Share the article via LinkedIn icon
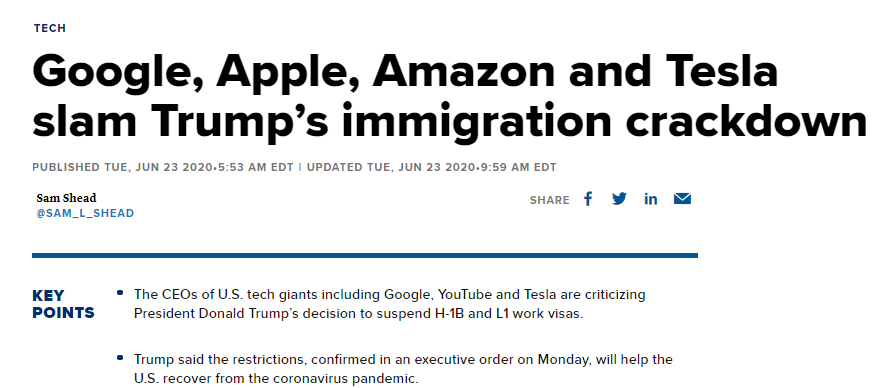 tap(650, 199)
